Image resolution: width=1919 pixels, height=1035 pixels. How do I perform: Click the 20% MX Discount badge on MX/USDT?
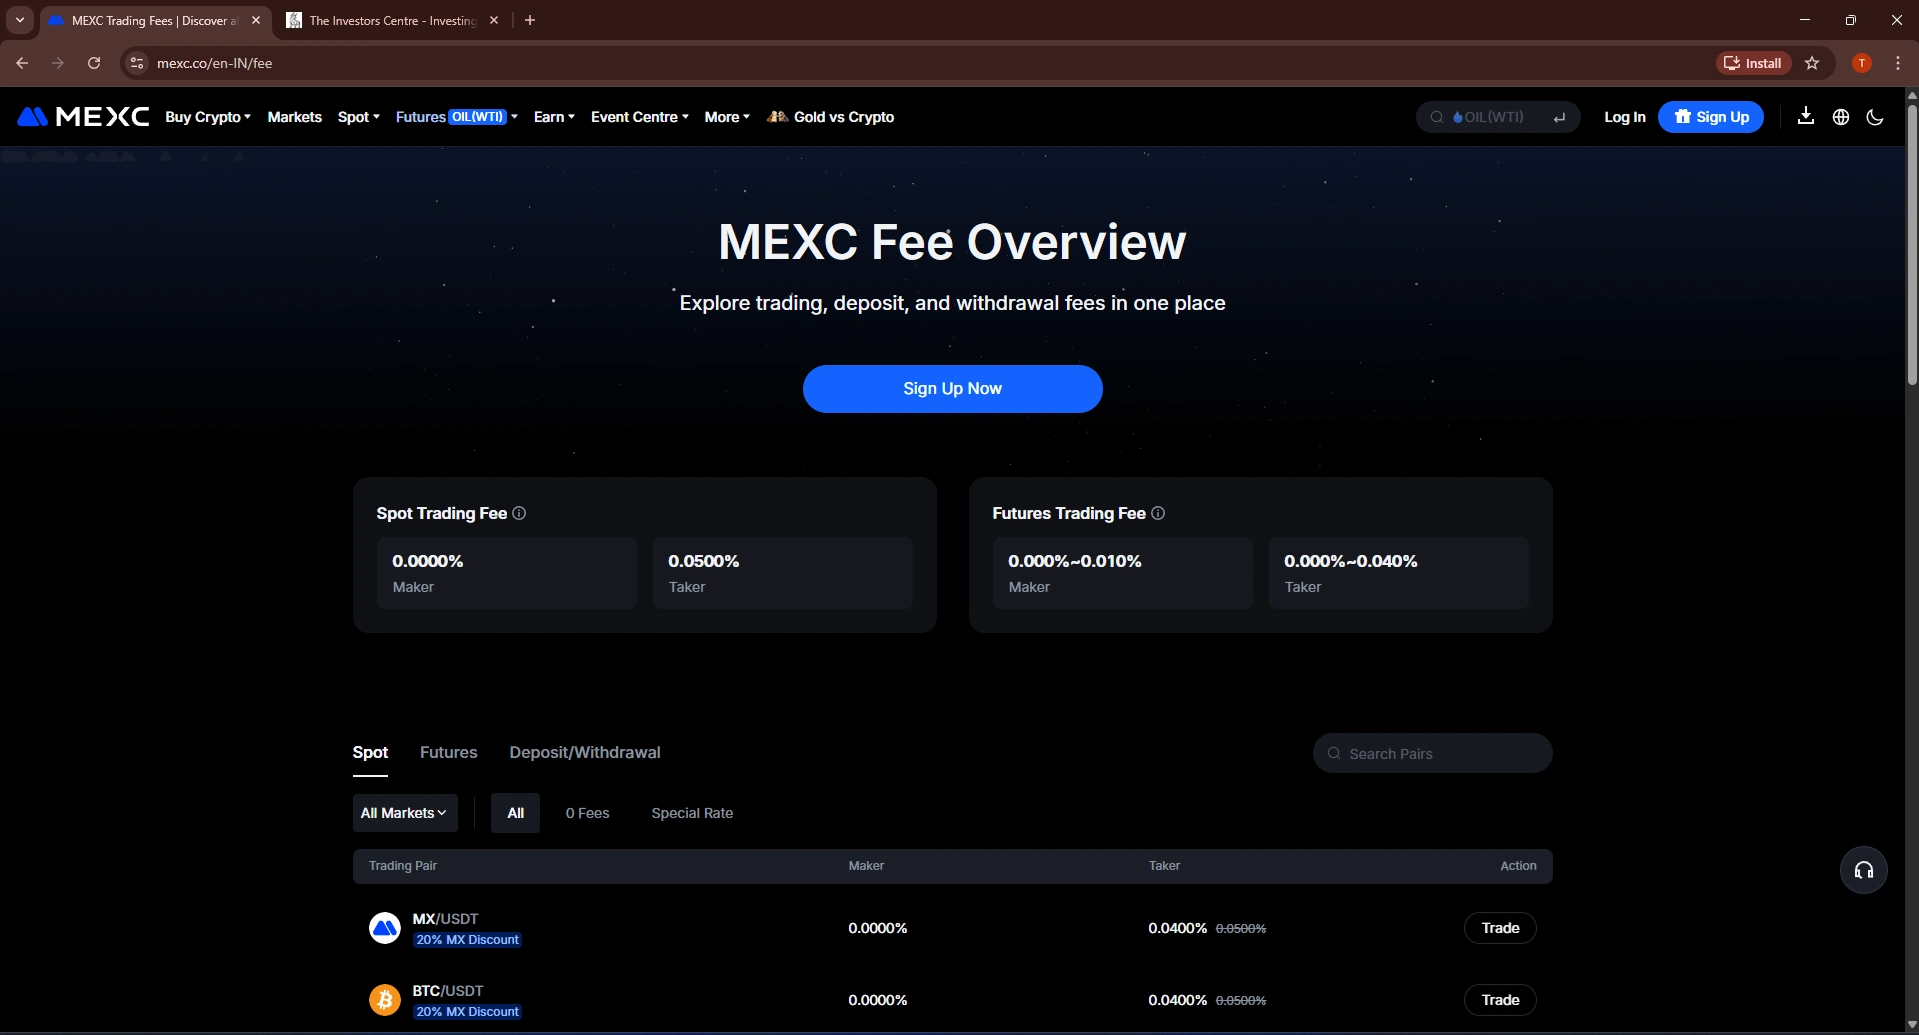pos(467,940)
